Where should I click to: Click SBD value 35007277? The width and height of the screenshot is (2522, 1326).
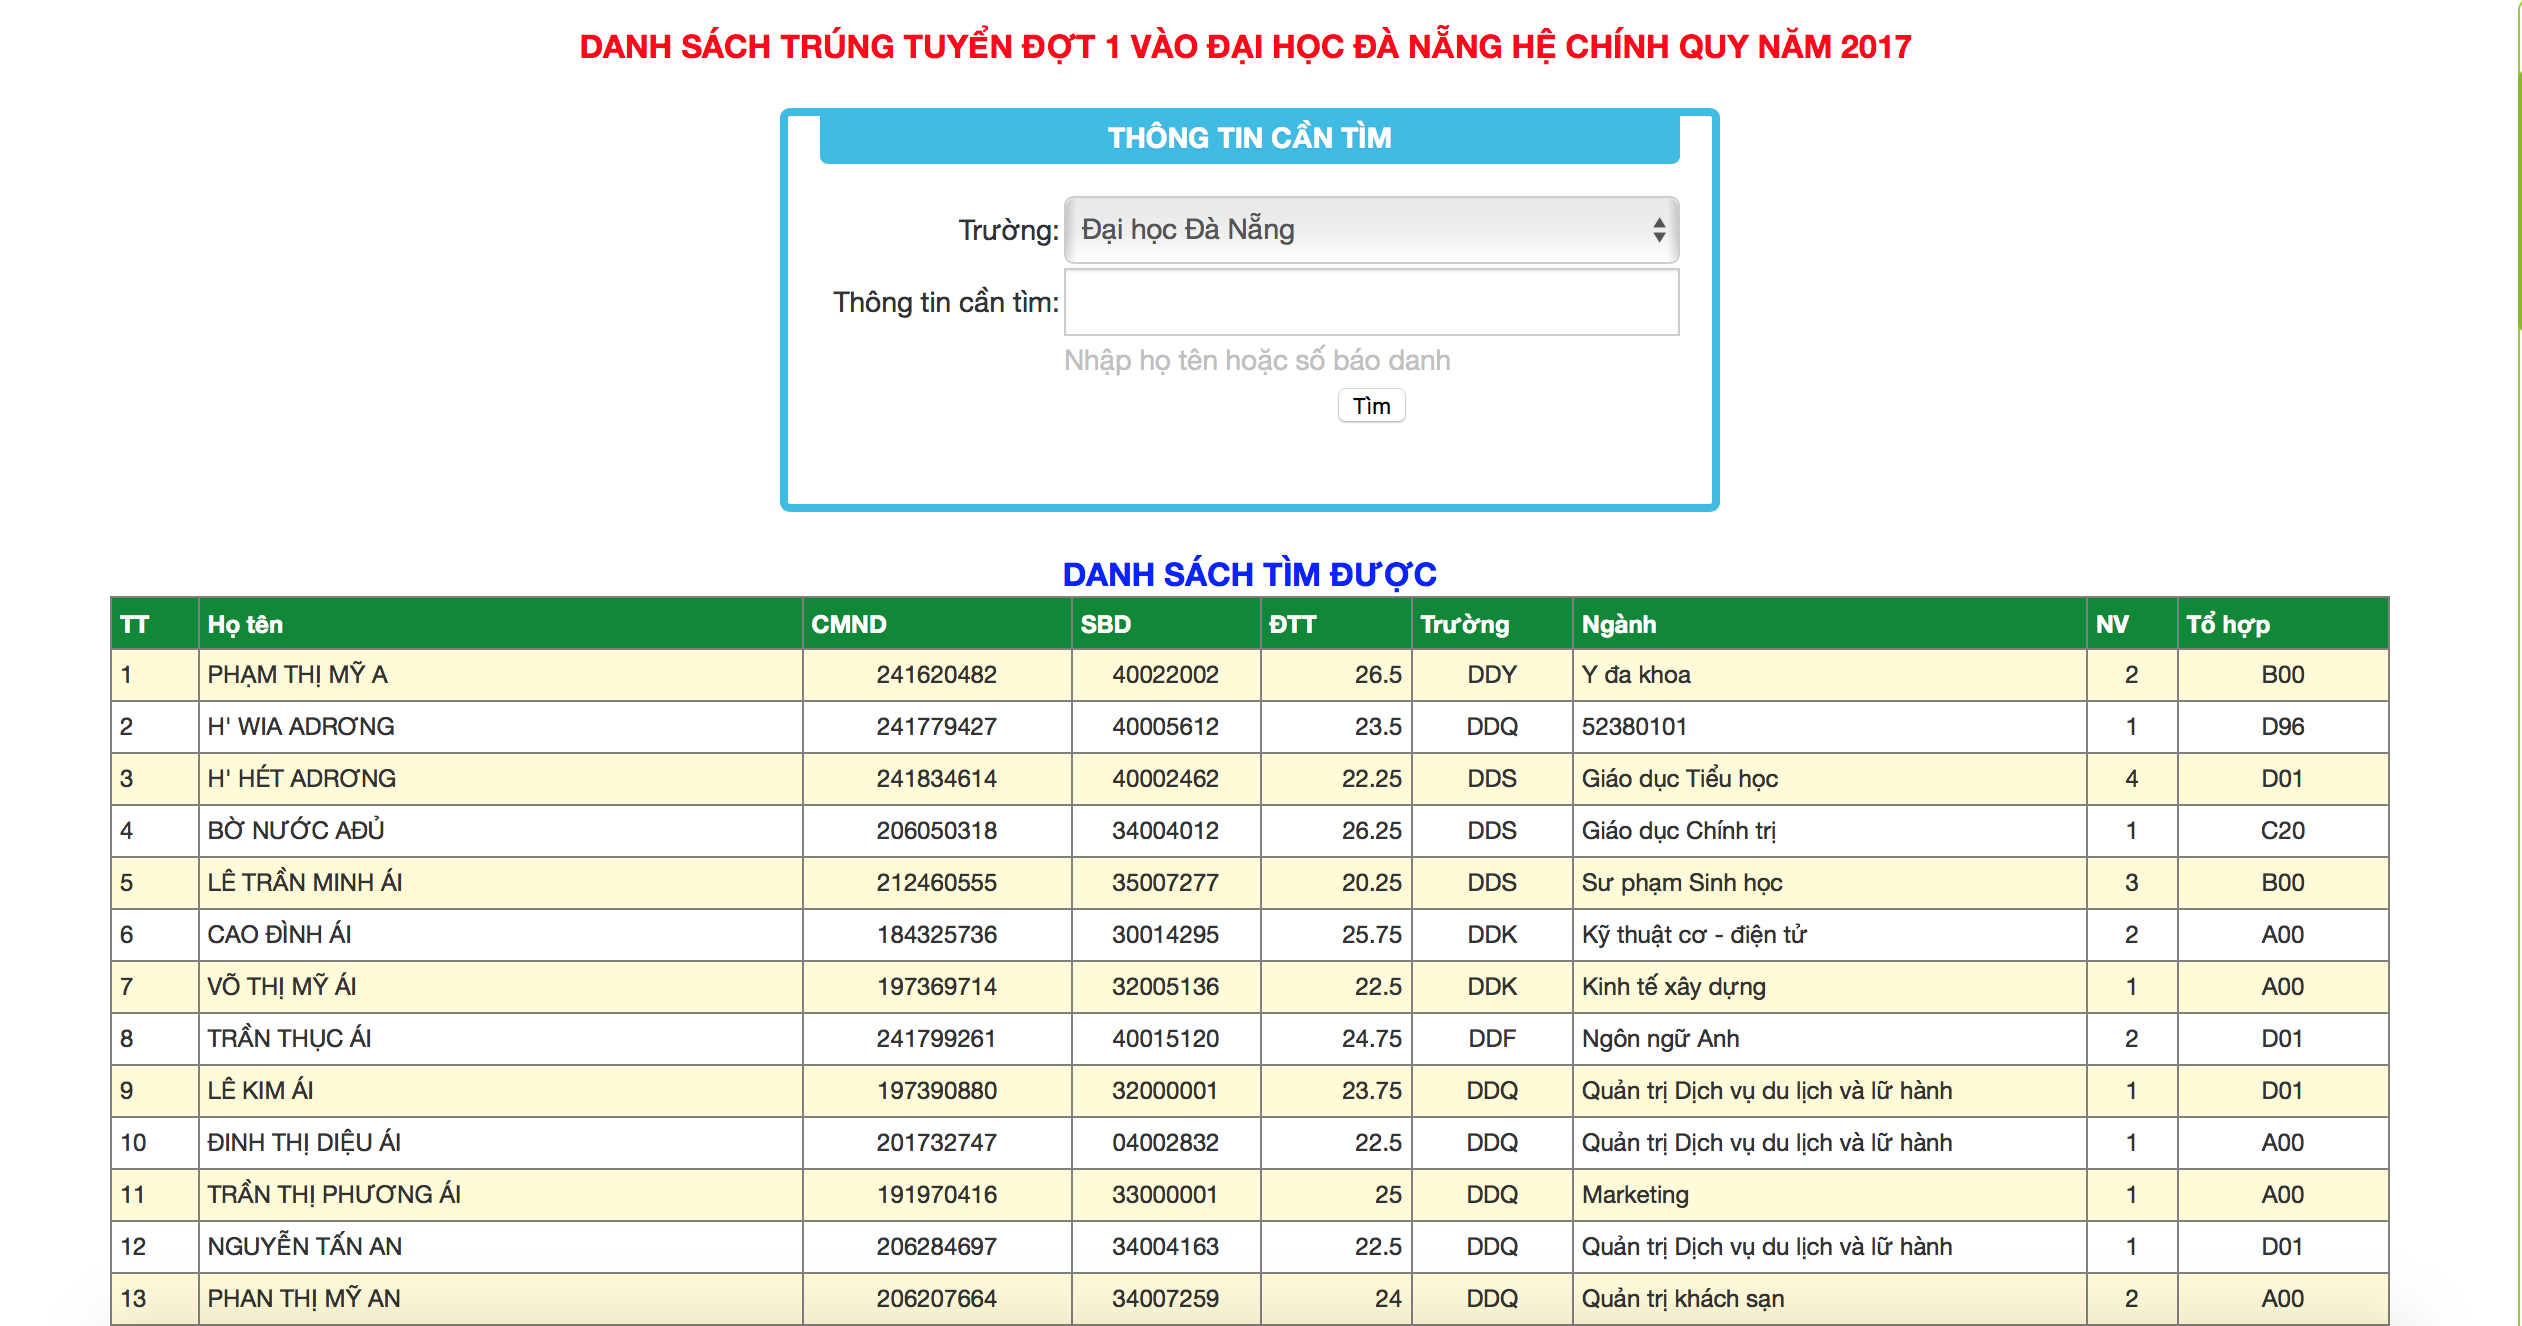(x=1166, y=883)
